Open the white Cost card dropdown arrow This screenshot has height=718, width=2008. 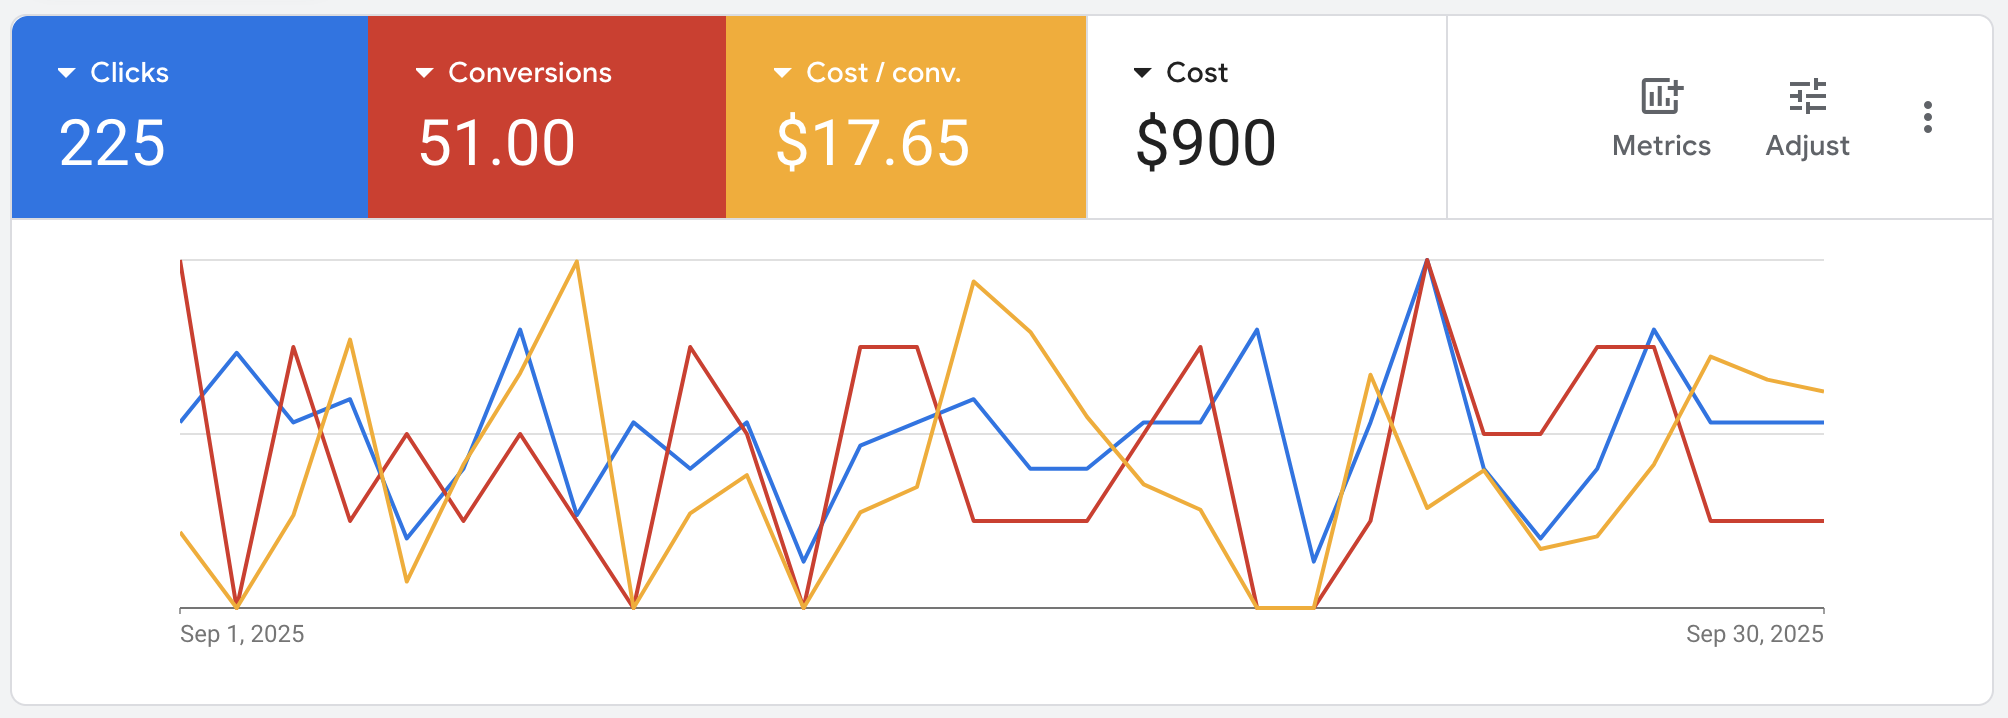(1142, 73)
